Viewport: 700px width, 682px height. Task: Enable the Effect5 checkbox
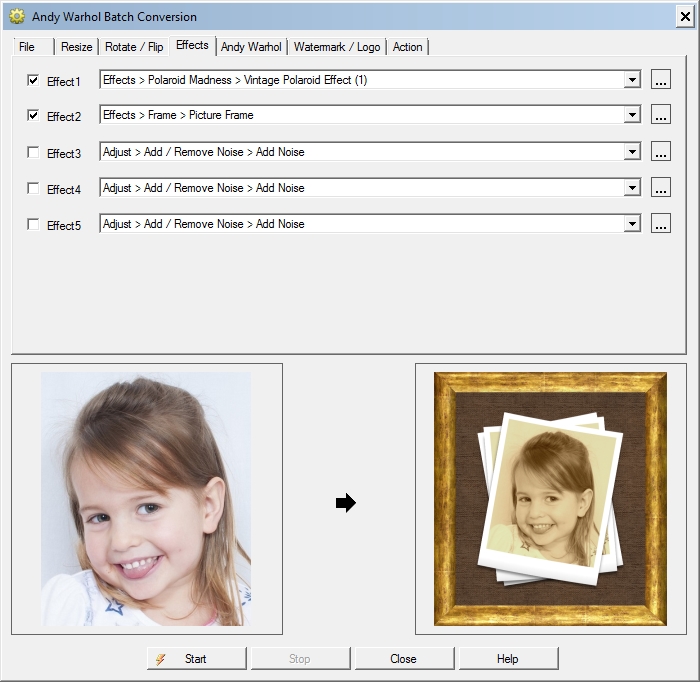coord(33,224)
